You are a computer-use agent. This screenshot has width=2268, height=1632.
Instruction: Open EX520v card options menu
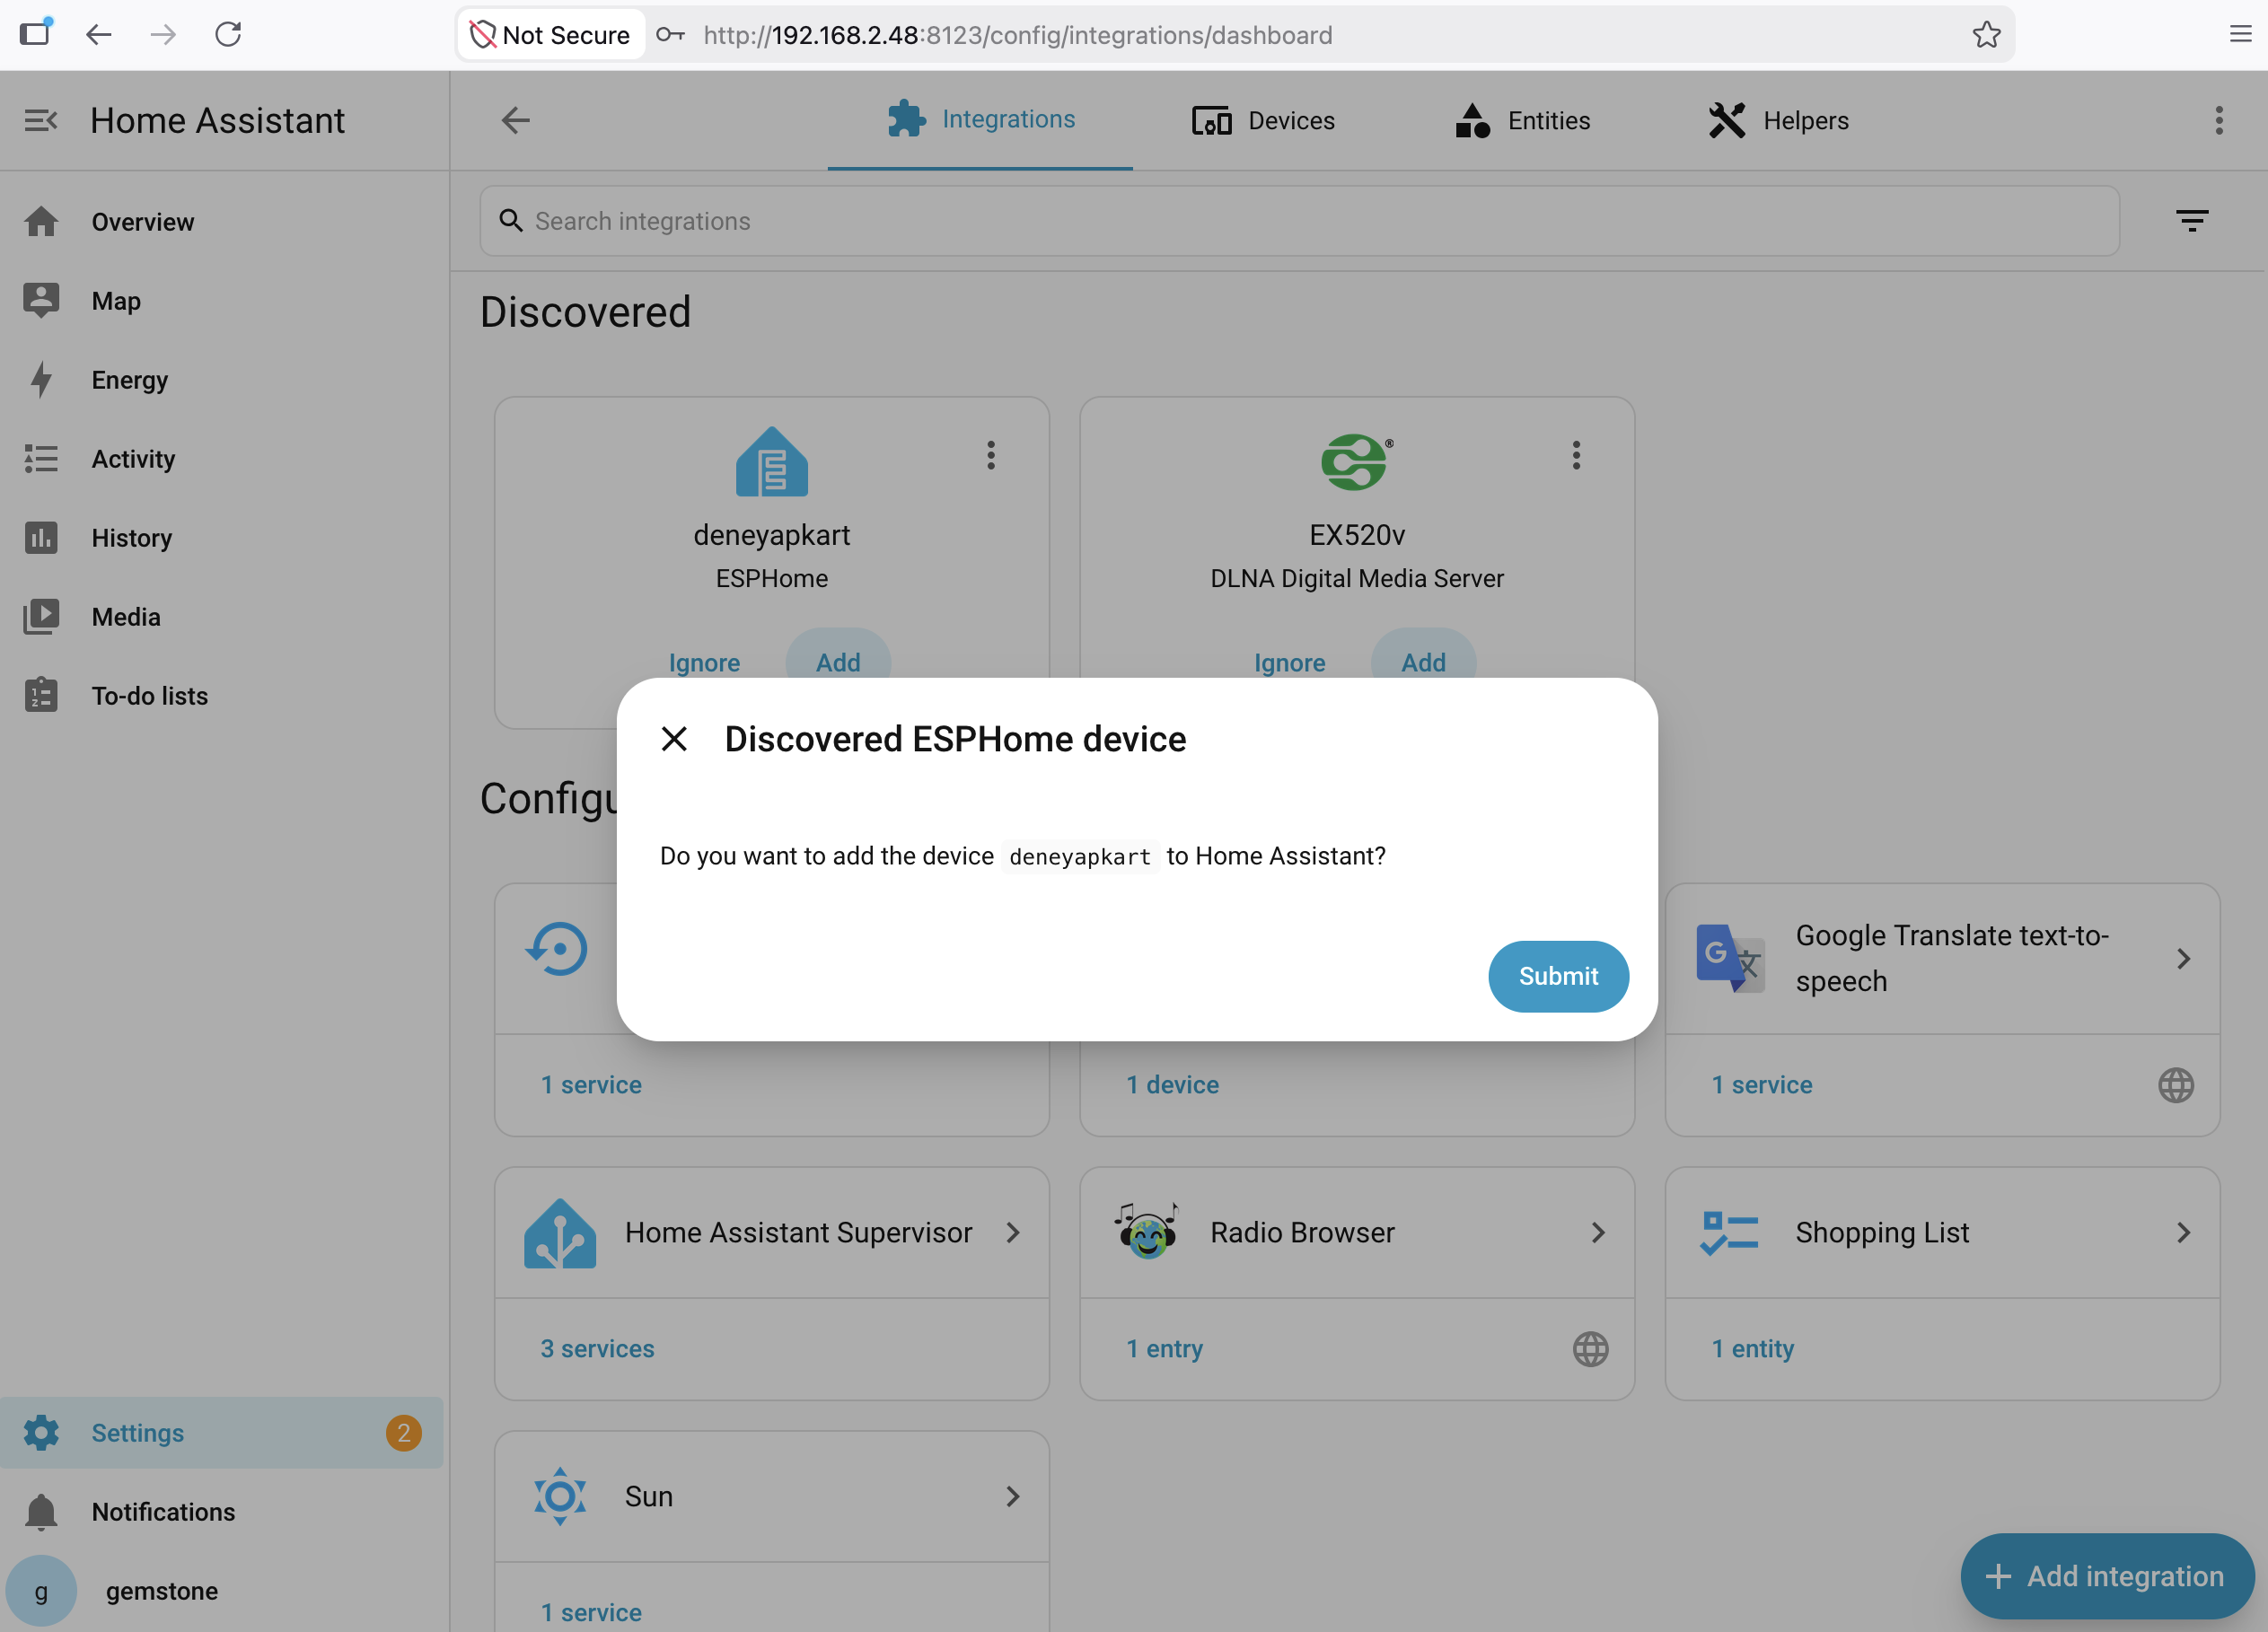(1576, 456)
